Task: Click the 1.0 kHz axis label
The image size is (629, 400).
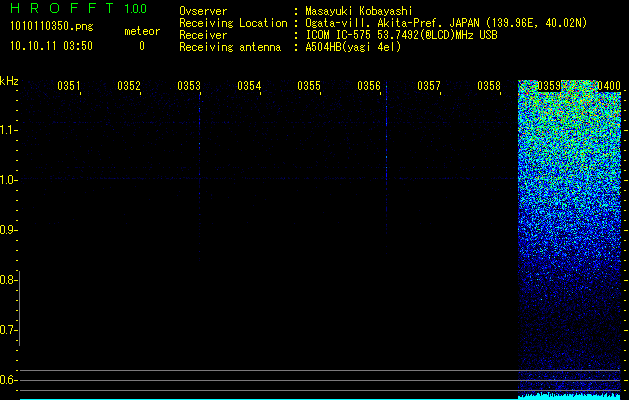Action: (8, 180)
